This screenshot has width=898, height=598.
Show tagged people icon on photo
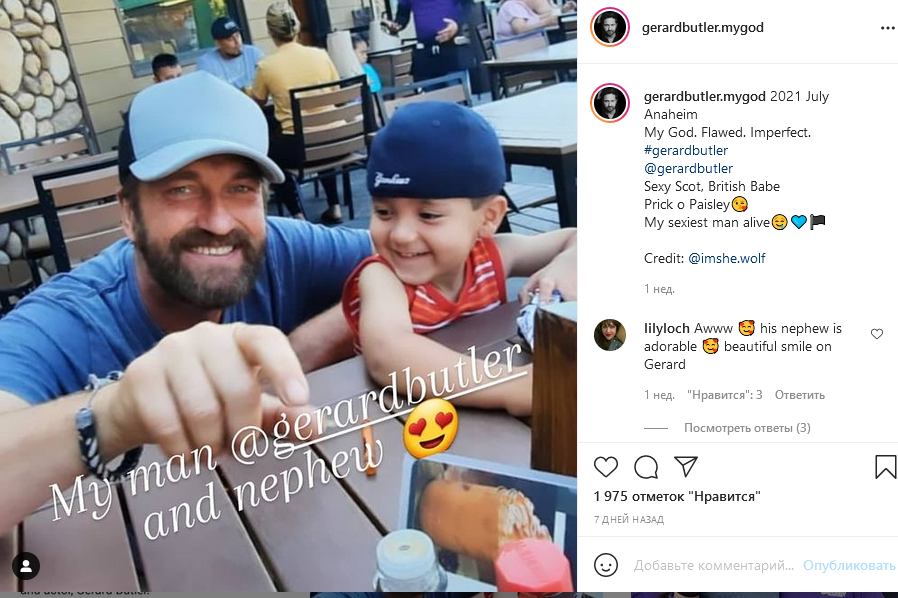click(x=26, y=566)
